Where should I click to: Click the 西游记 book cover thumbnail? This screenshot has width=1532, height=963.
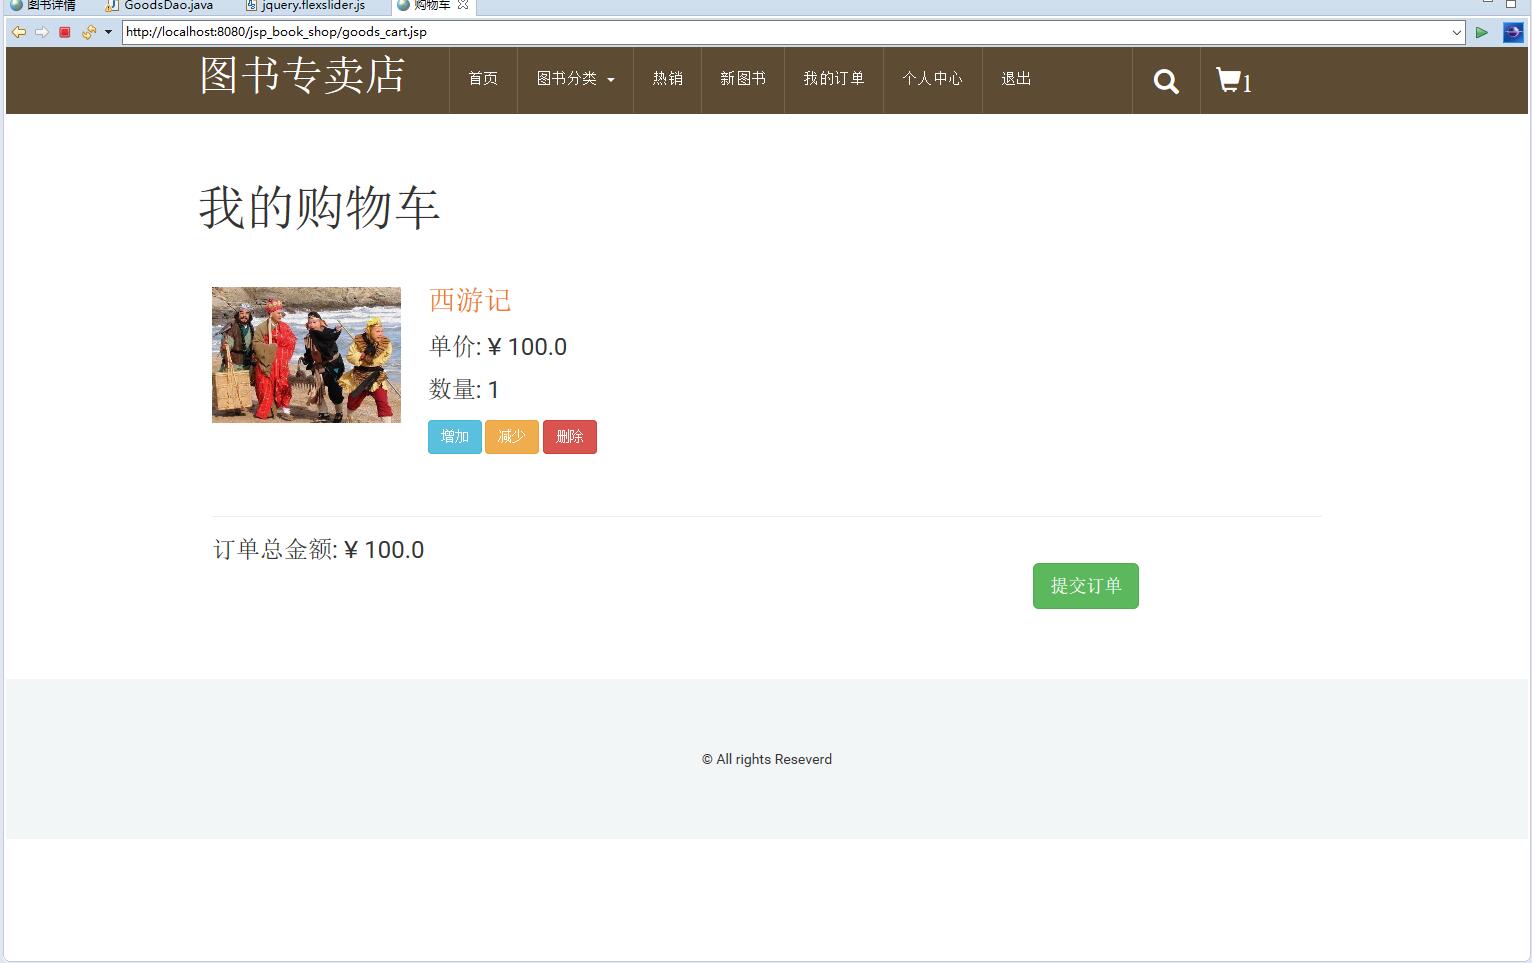[306, 355]
